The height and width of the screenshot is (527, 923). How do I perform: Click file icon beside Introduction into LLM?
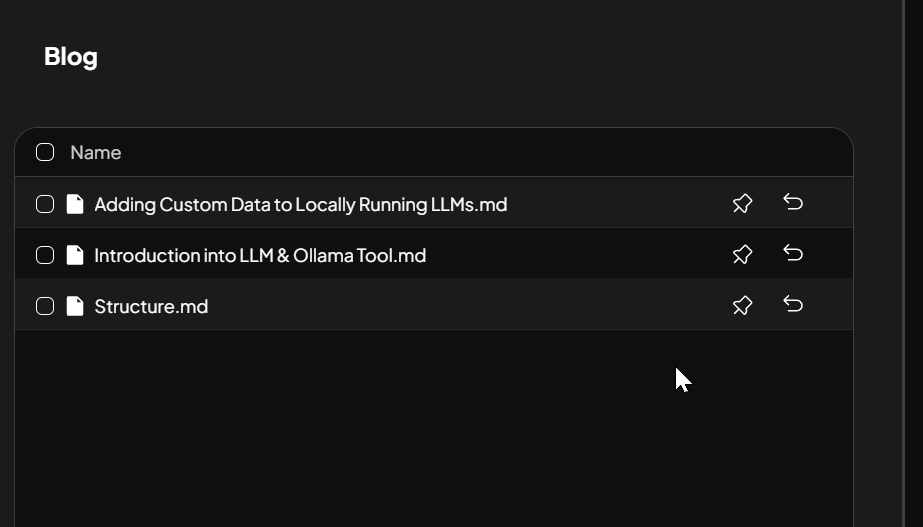(75, 255)
